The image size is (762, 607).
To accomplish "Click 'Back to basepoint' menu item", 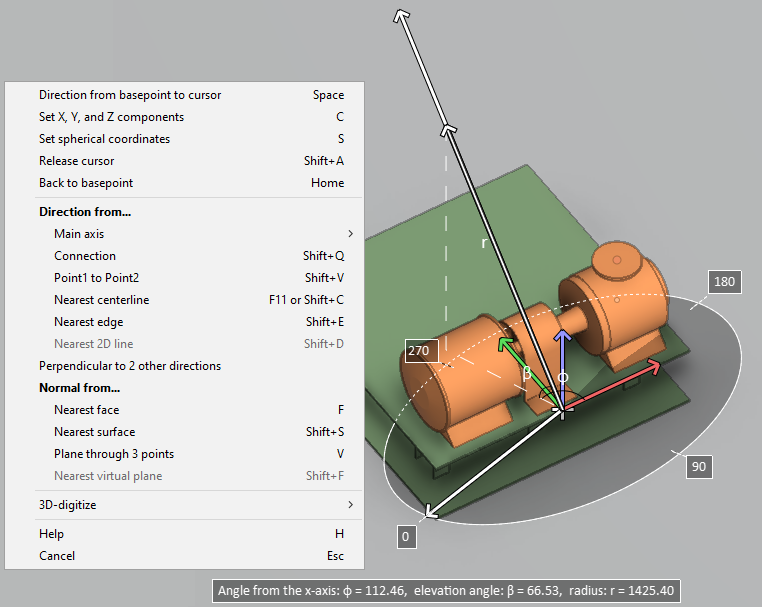I will tap(86, 183).
